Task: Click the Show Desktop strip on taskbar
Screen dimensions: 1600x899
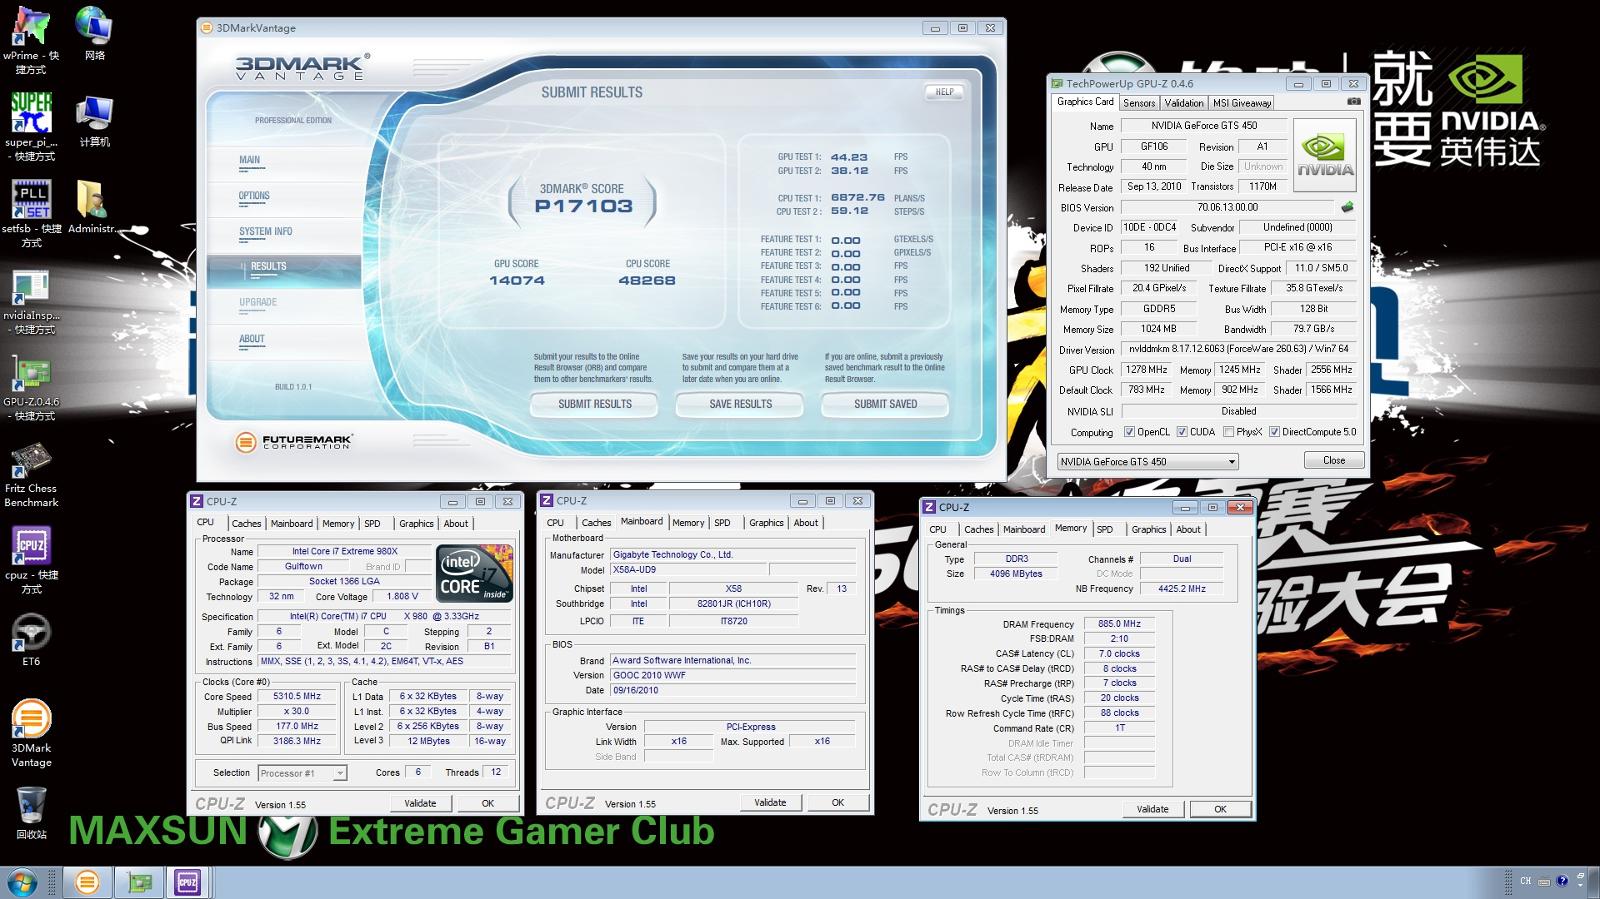Action: (1593, 882)
